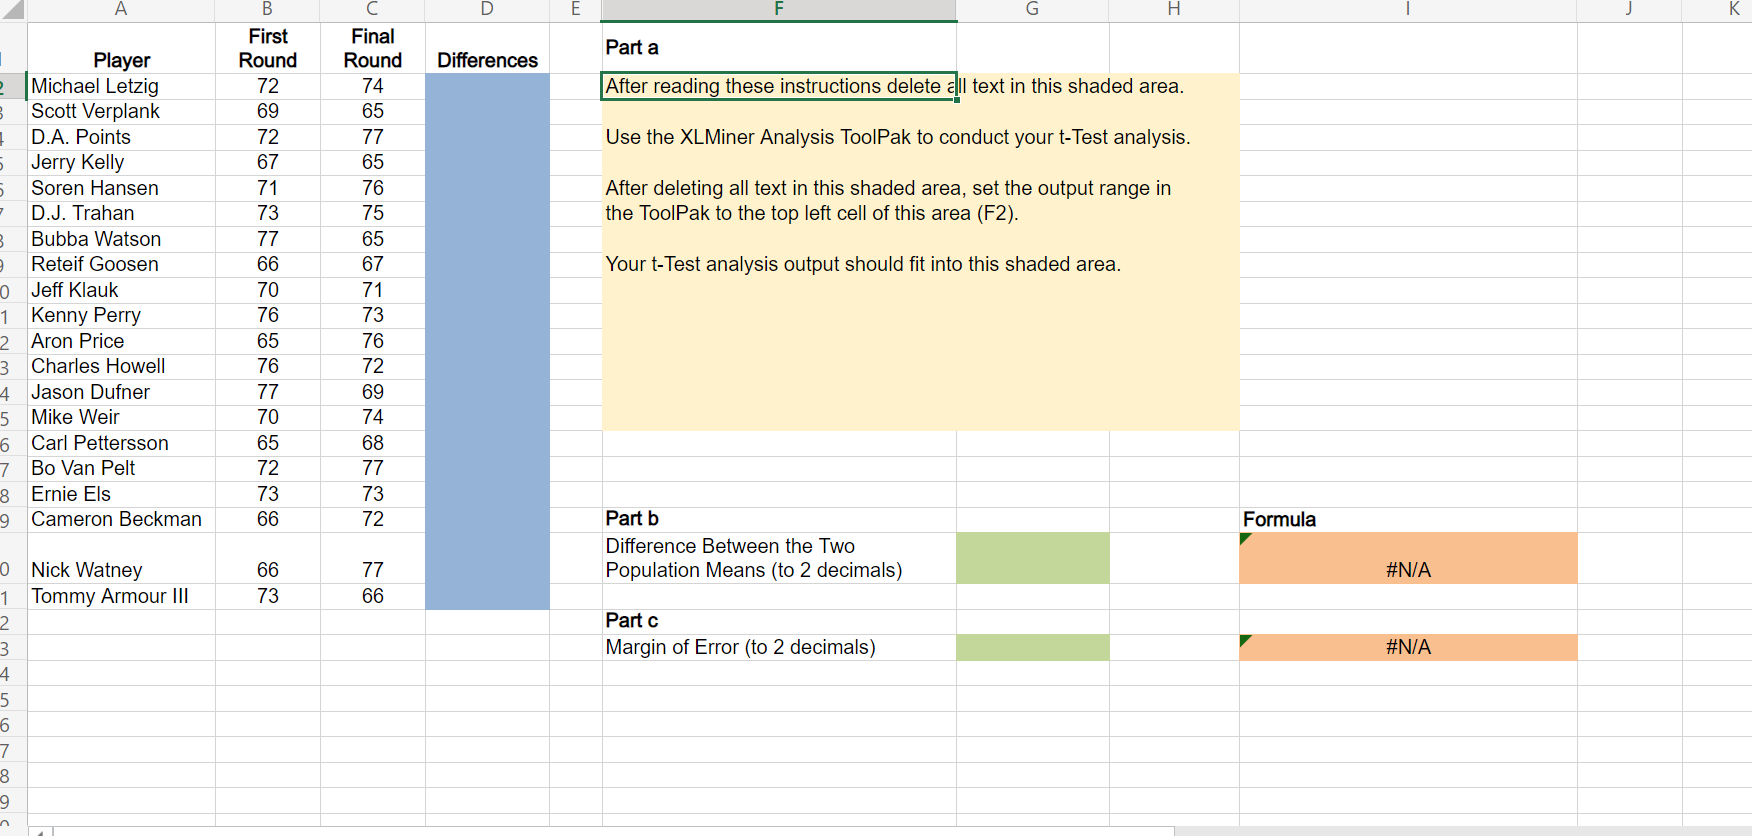Click Aron Price's First Round score 65

[268, 341]
